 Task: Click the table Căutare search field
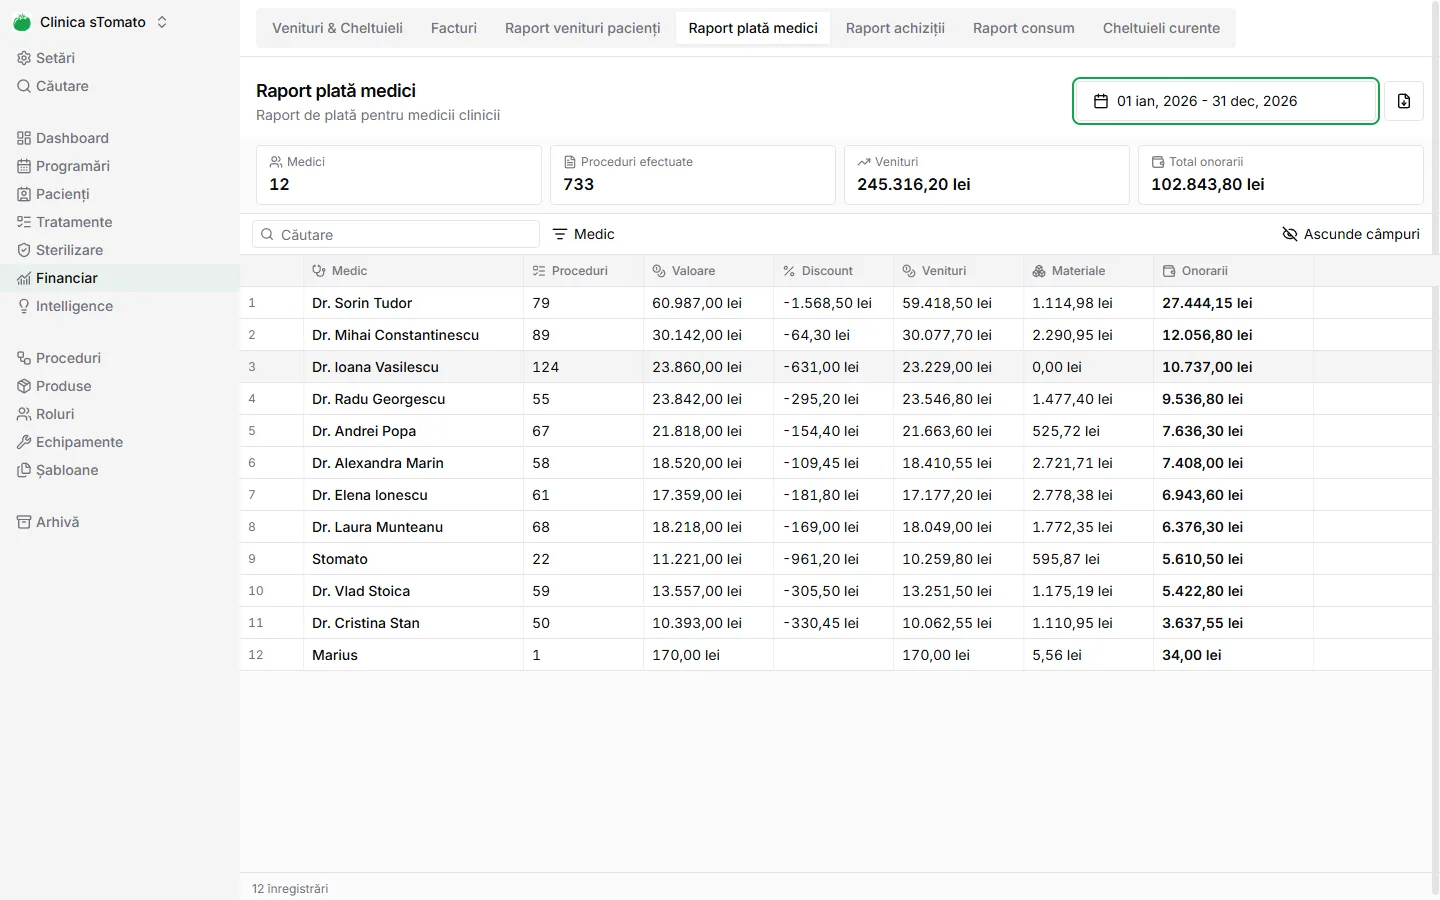pos(396,234)
